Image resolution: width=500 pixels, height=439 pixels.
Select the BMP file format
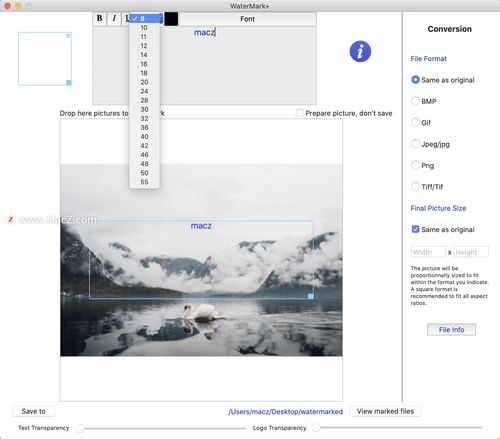pos(415,101)
